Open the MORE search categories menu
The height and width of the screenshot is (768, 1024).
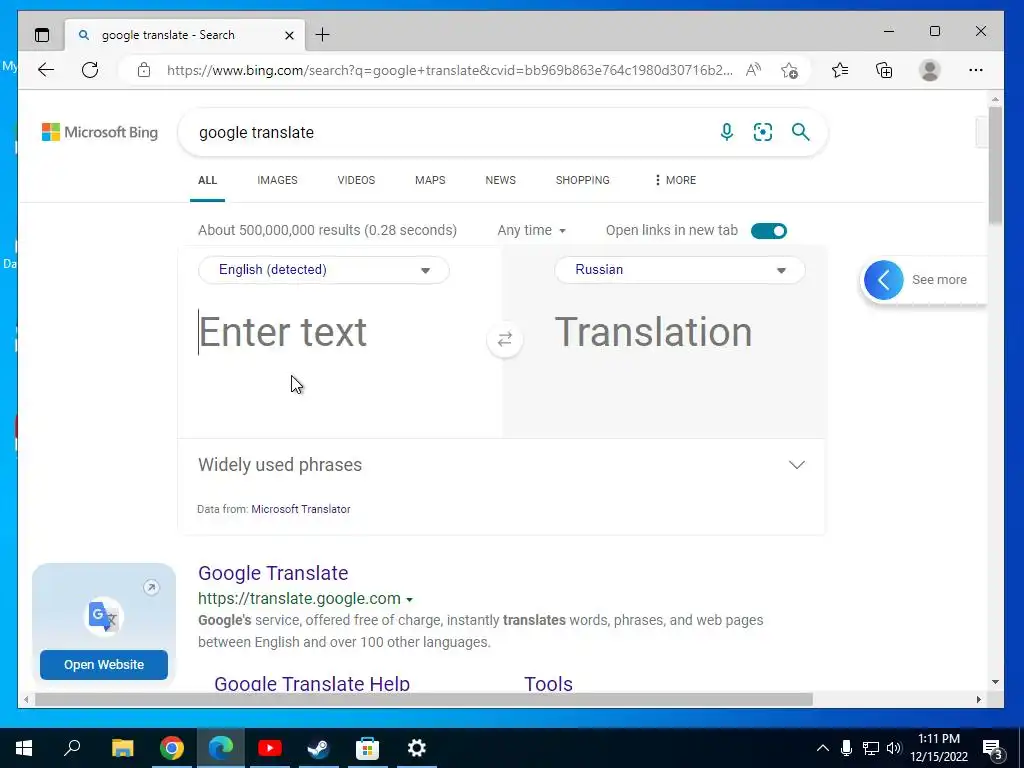coord(675,180)
